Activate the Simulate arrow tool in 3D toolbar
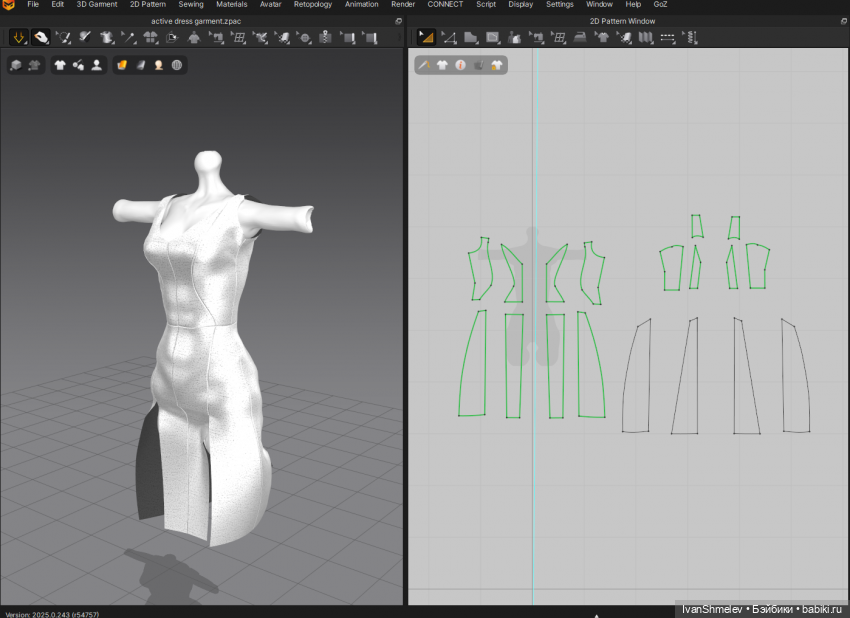 pyautogui.click(x=19, y=37)
